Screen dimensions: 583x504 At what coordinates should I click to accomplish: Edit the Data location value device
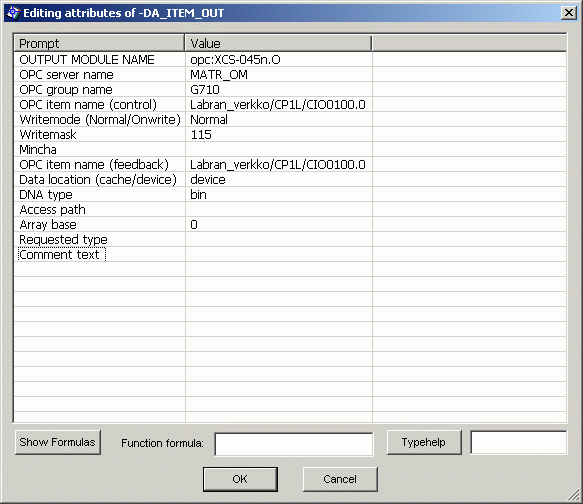click(x=279, y=180)
